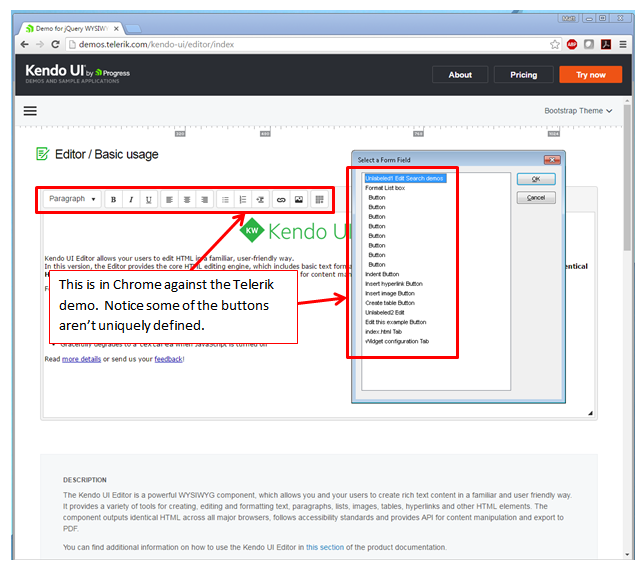
Task: Select 'Insert image Button' list entry
Action: coord(390,294)
